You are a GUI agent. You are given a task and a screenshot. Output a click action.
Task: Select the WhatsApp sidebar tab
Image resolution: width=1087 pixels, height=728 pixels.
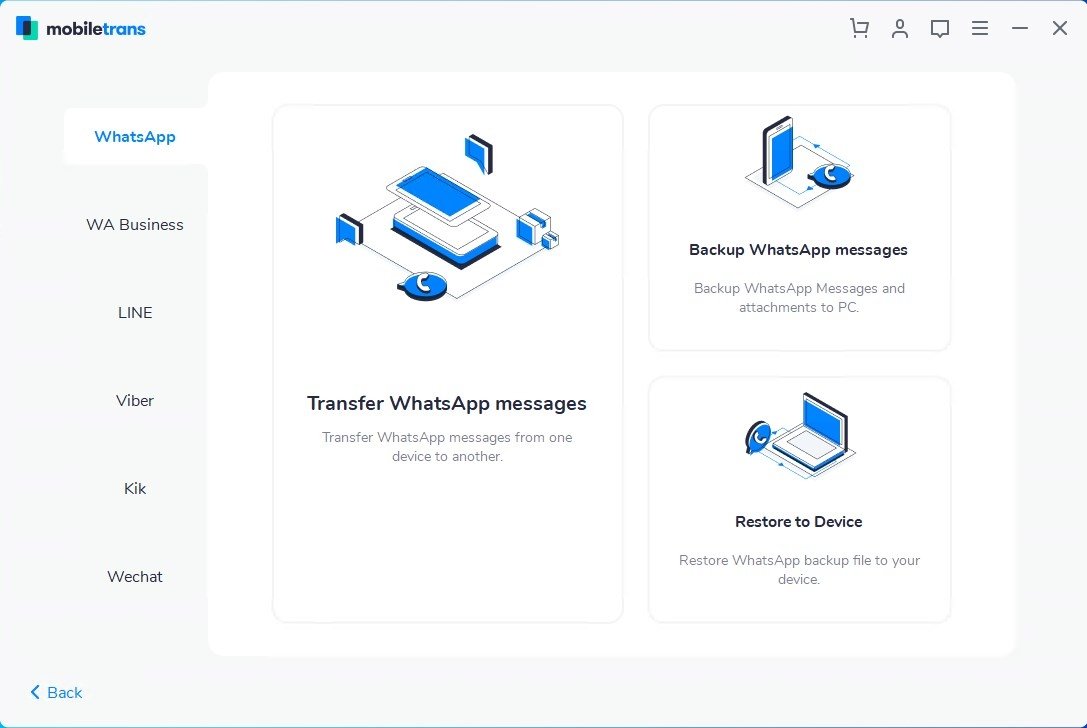pyautogui.click(x=134, y=136)
